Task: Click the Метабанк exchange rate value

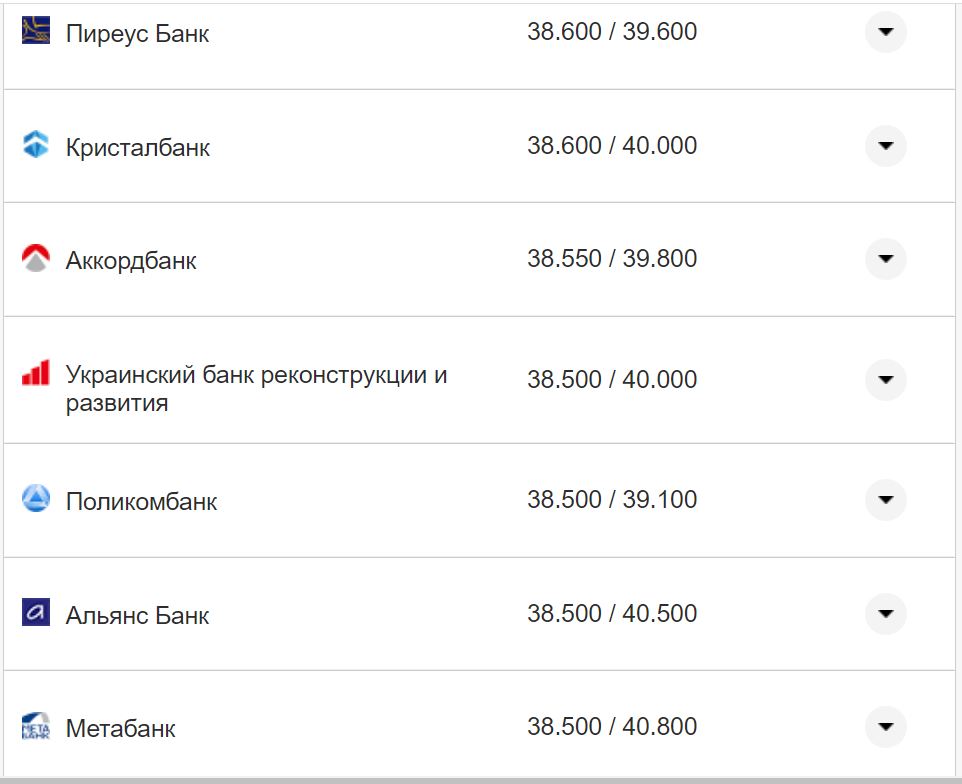Action: (613, 727)
